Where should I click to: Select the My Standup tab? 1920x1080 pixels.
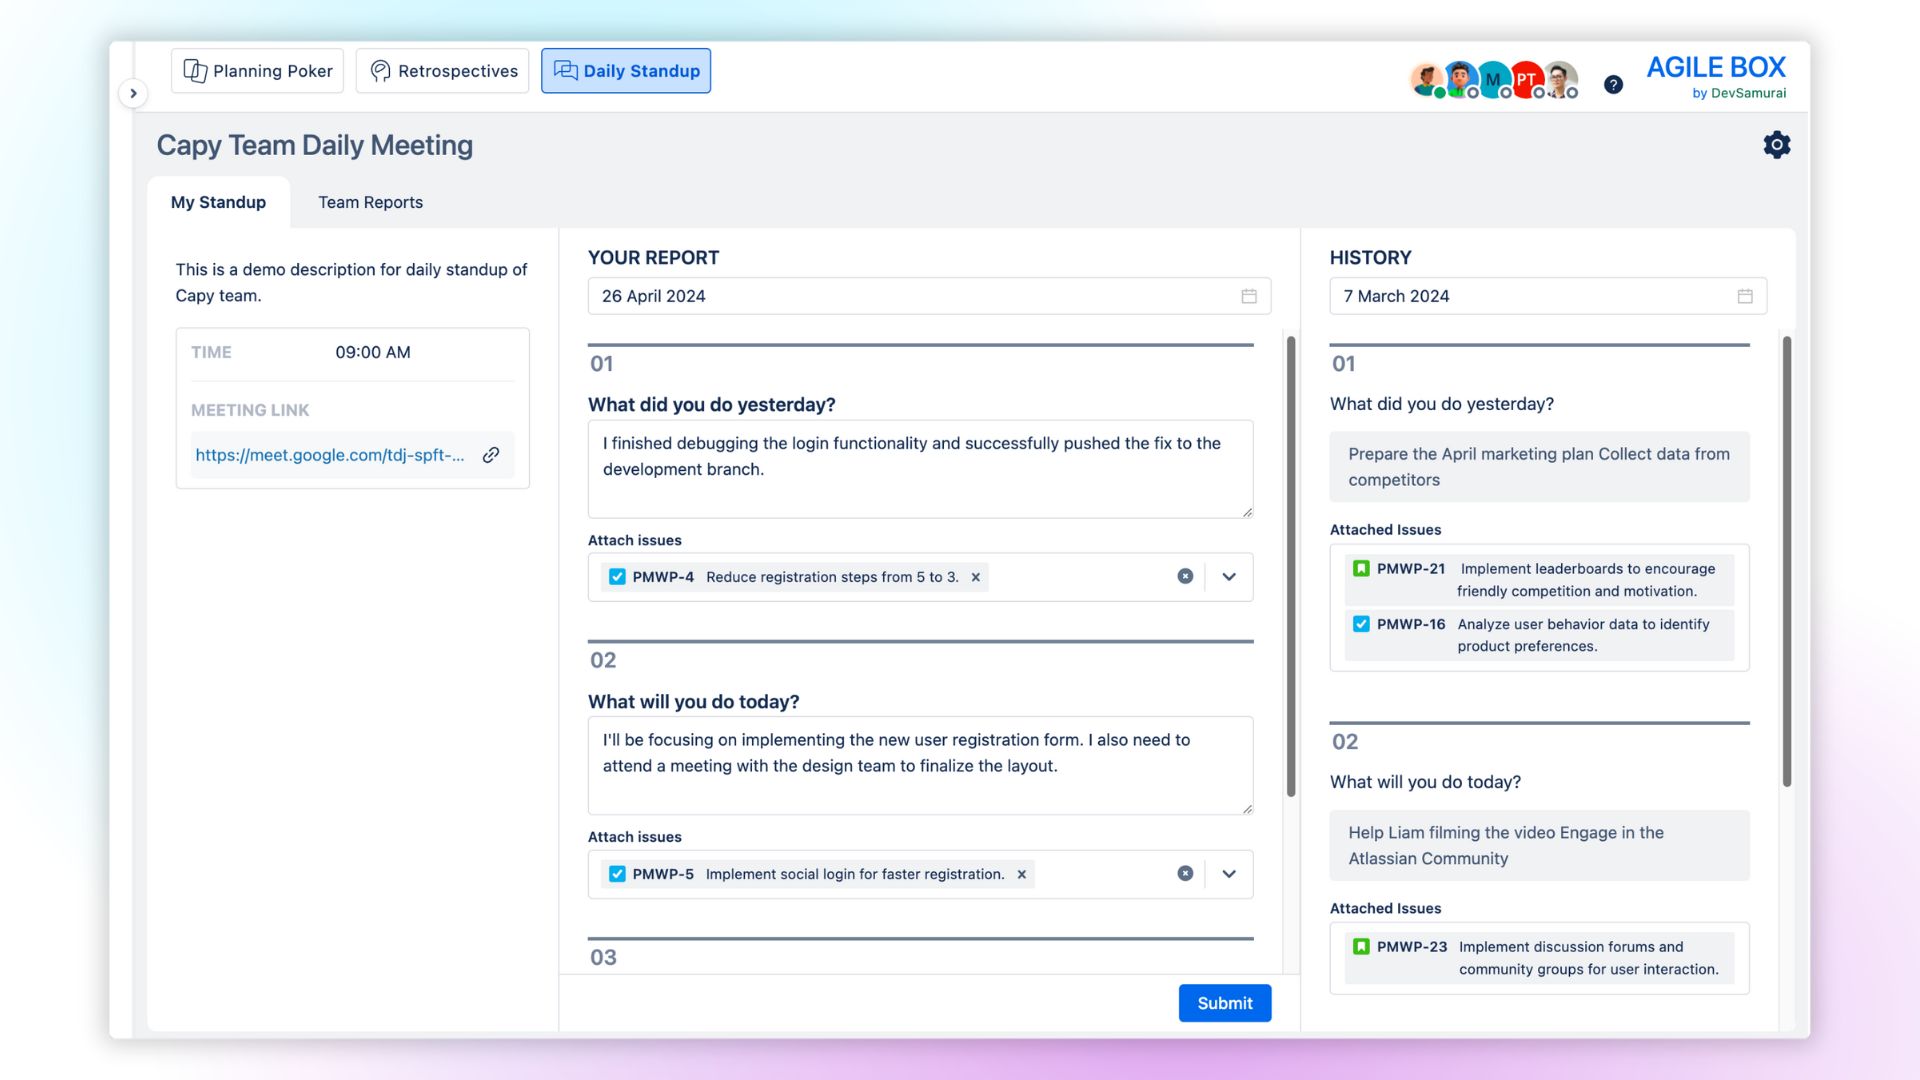coord(218,202)
